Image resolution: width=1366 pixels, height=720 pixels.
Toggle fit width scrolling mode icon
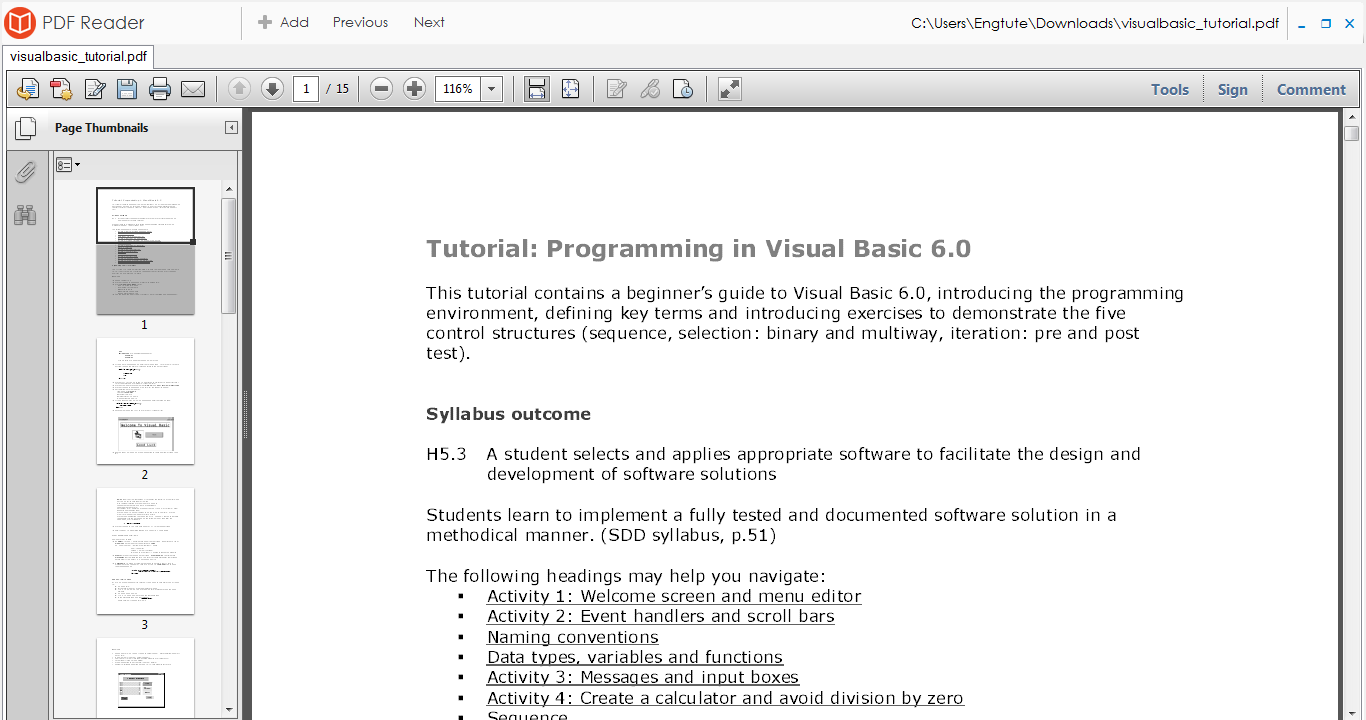tap(537, 89)
